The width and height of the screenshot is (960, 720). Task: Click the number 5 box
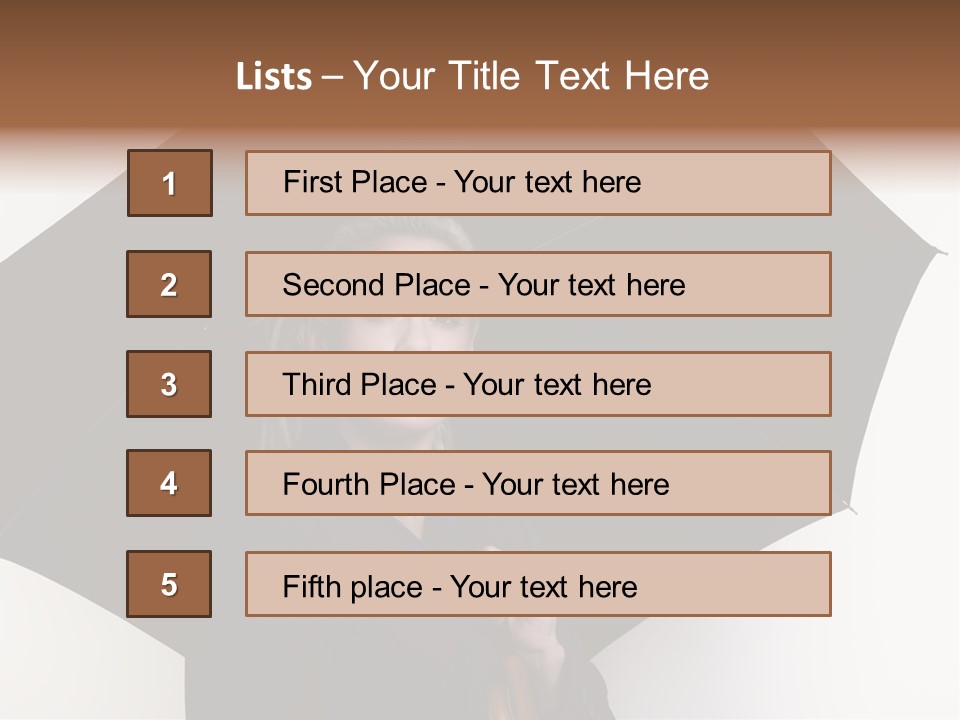point(169,584)
